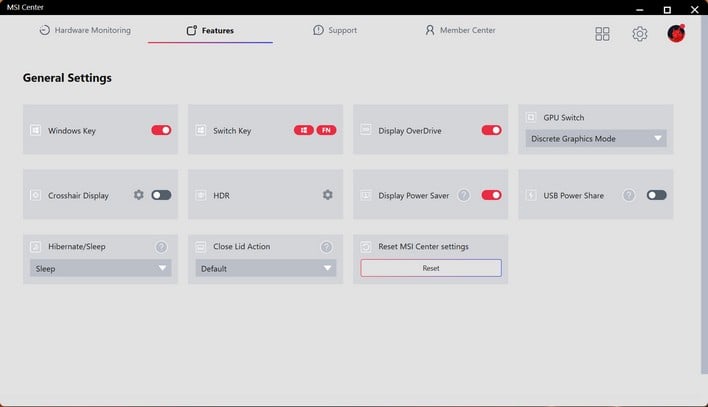Select the Windows logo Switch Key option
This screenshot has height=407, width=708.
(x=304, y=130)
